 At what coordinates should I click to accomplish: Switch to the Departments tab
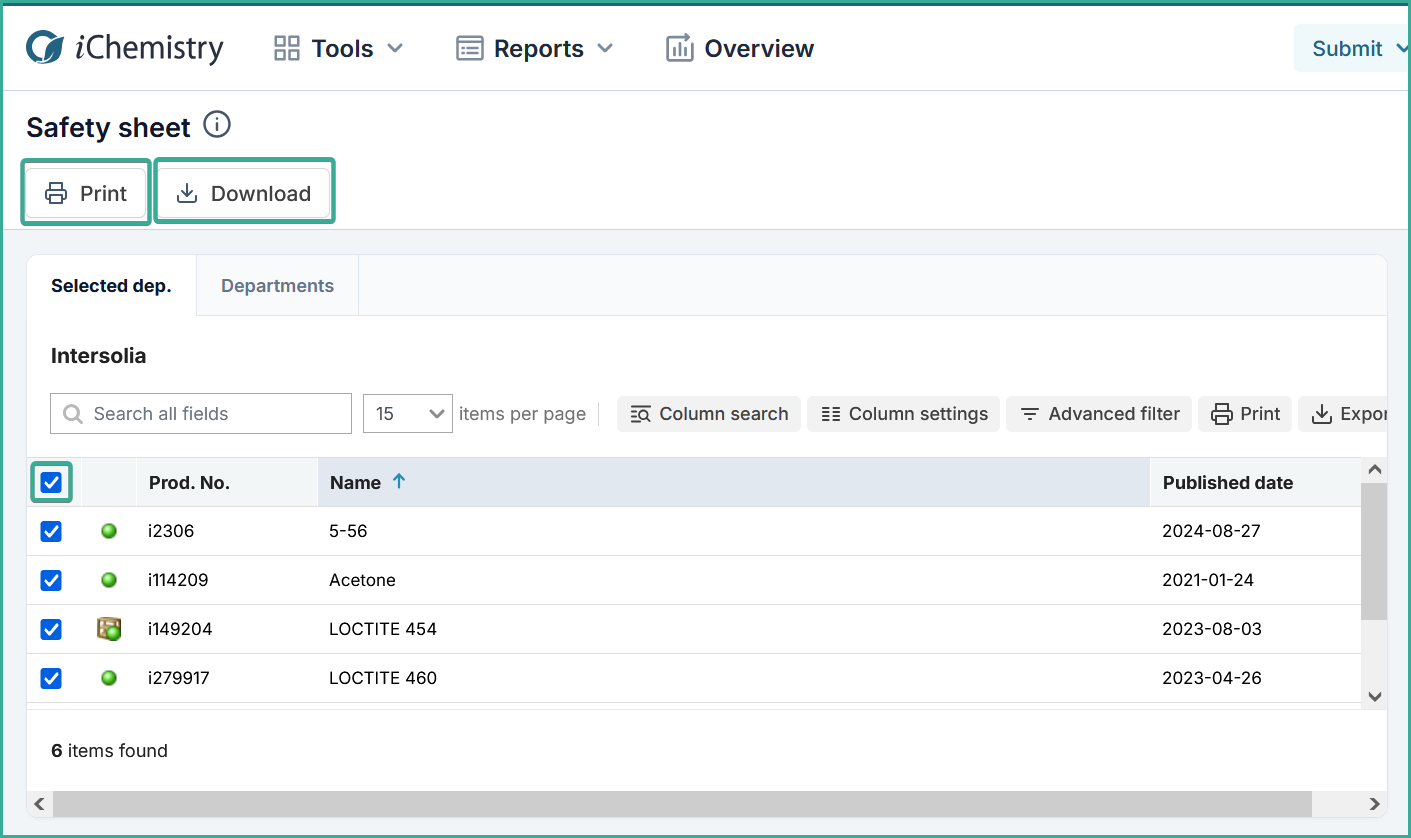pyautogui.click(x=277, y=286)
